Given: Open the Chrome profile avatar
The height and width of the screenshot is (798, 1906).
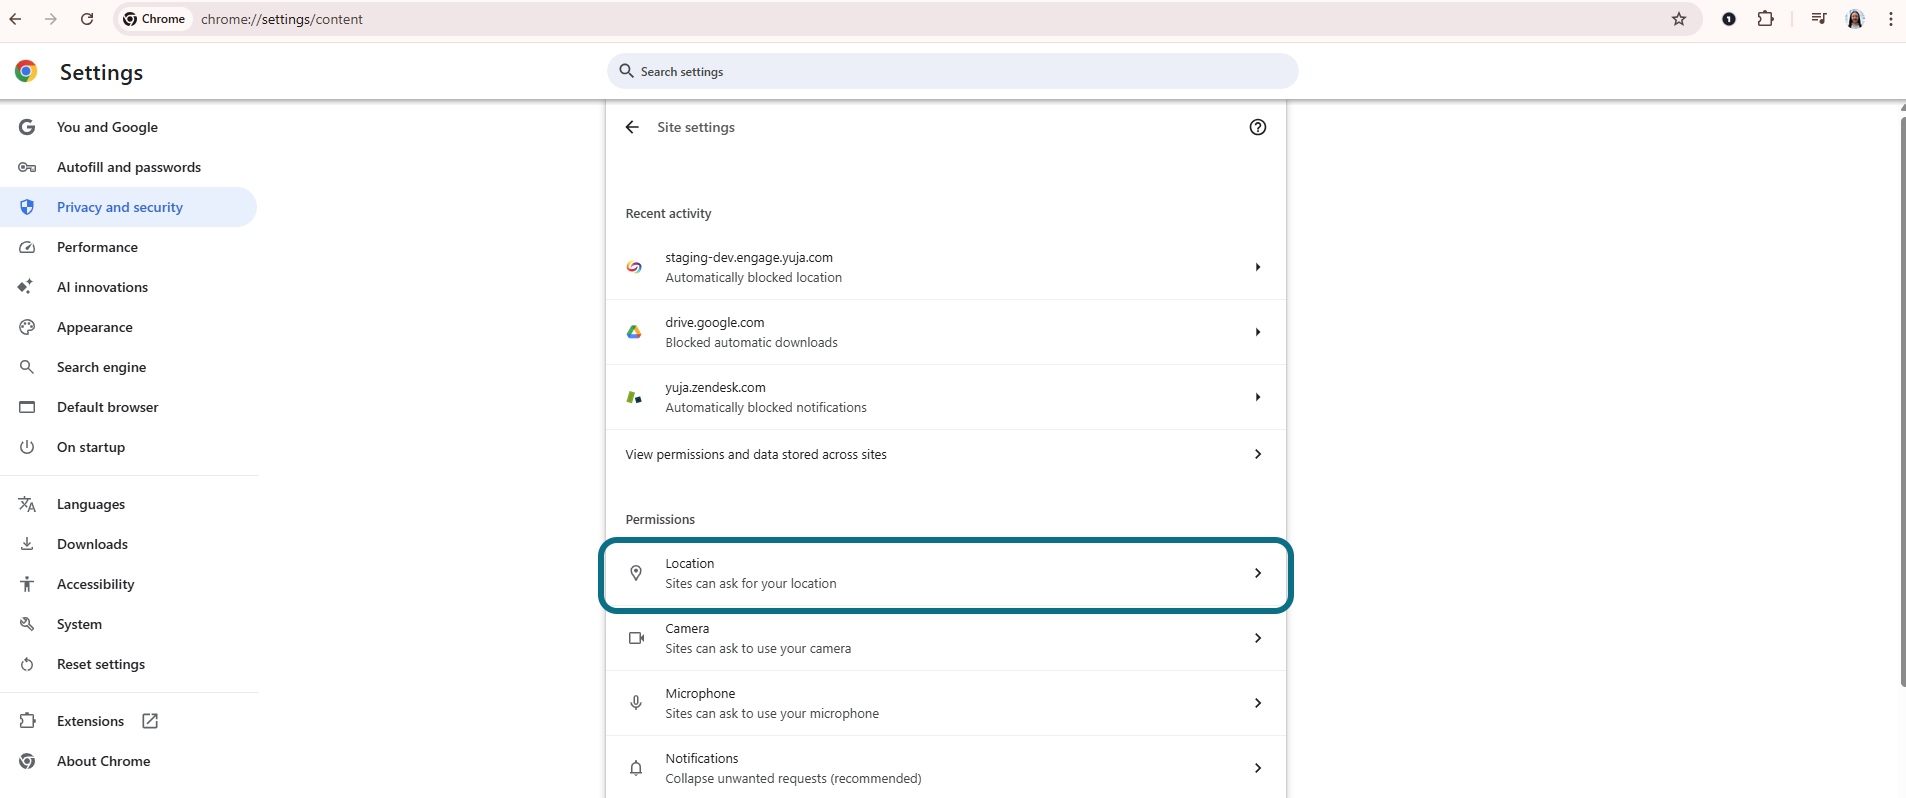Looking at the screenshot, I should [x=1855, y=19].
